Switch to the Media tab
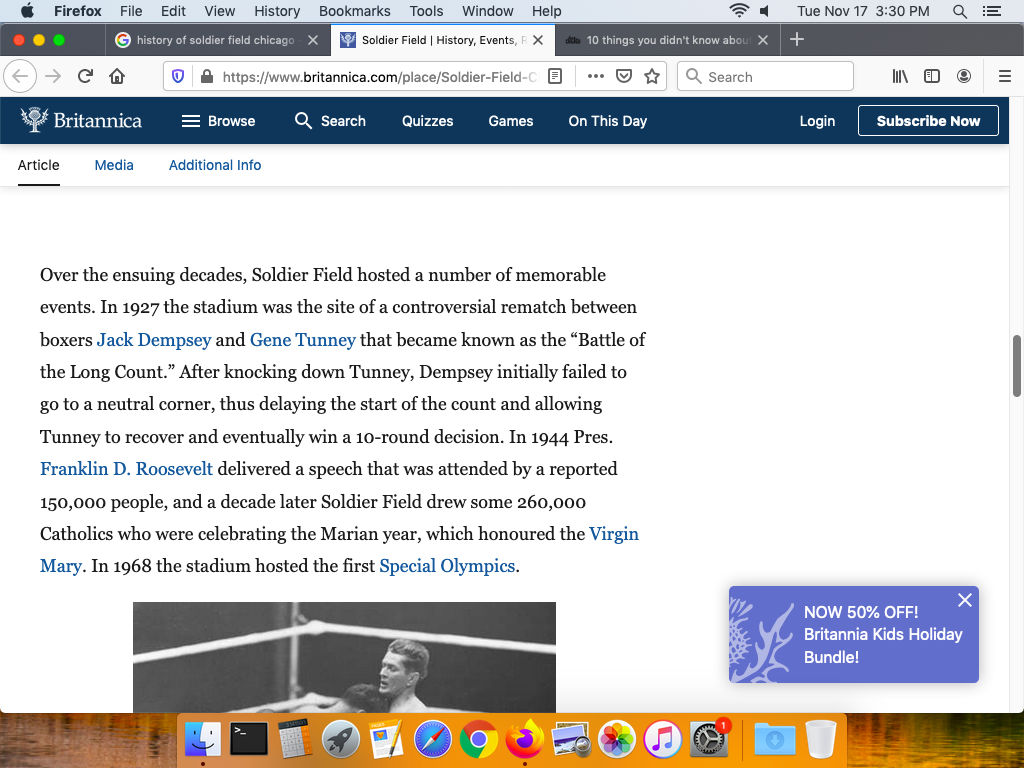This screenshot has height=768, width=1024. [114, 165]
